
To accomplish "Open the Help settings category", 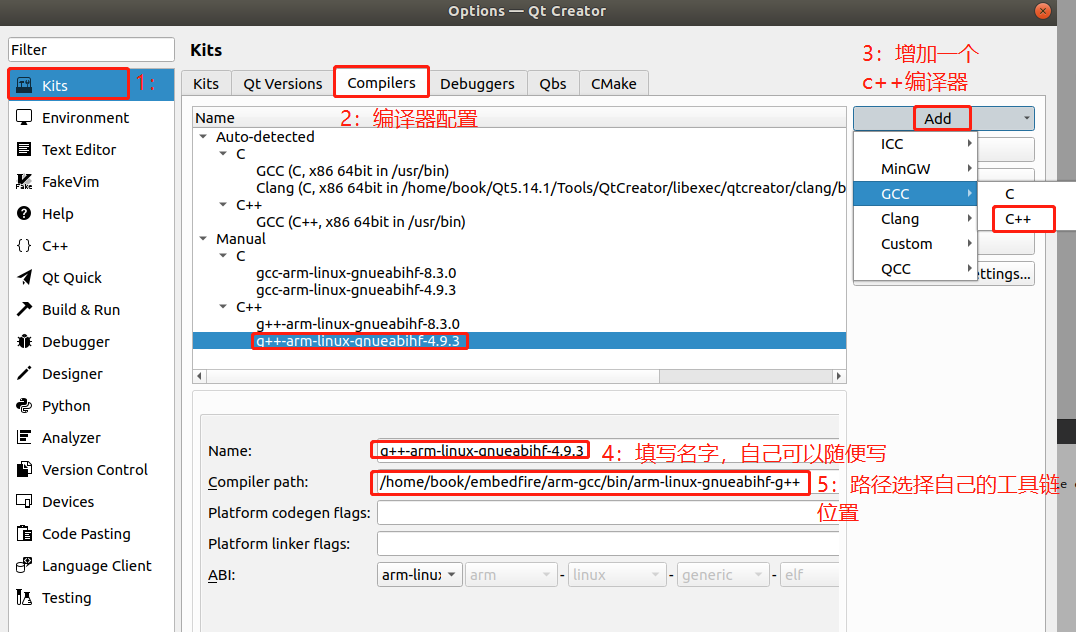I will click(x=91, y=213).
